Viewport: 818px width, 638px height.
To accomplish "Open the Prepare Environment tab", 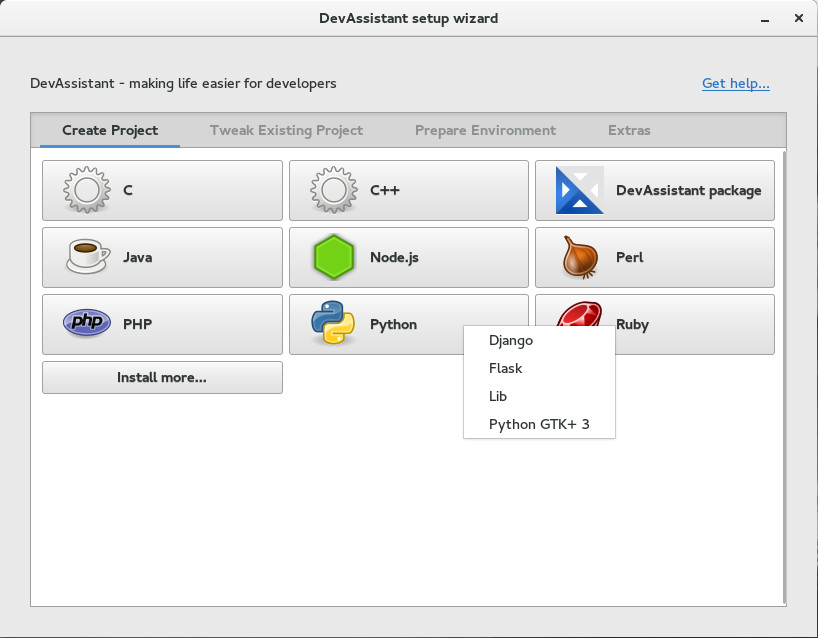I will pos(485,130).
